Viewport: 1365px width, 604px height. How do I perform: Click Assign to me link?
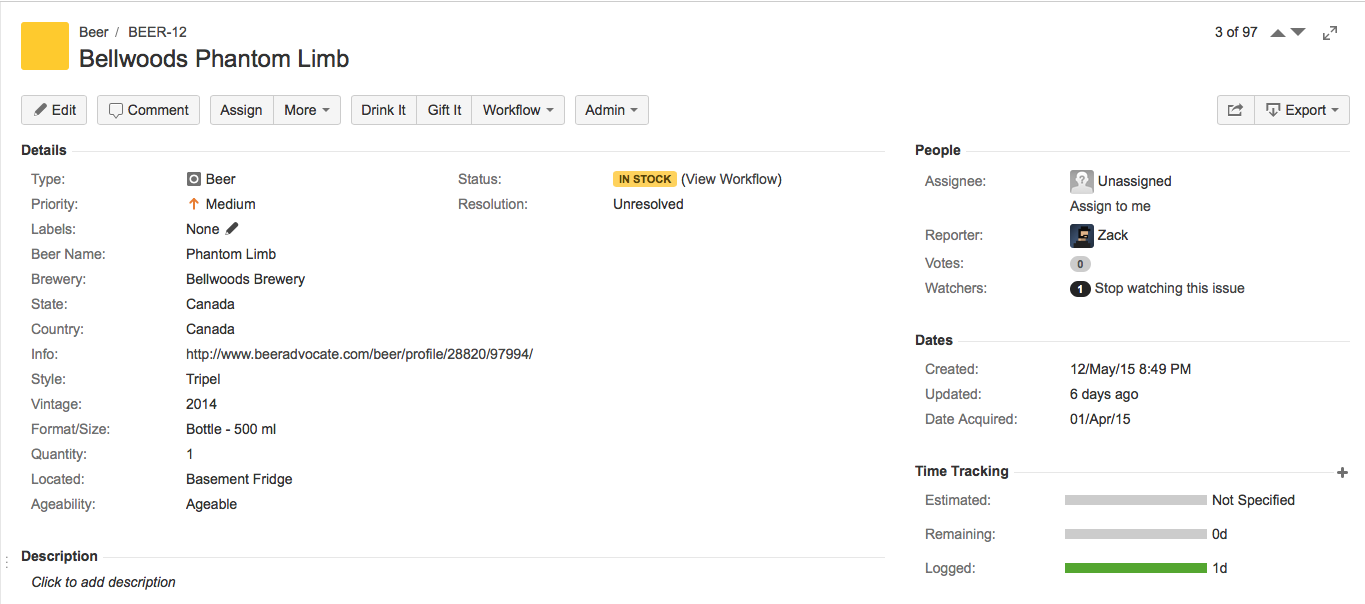1110,206
